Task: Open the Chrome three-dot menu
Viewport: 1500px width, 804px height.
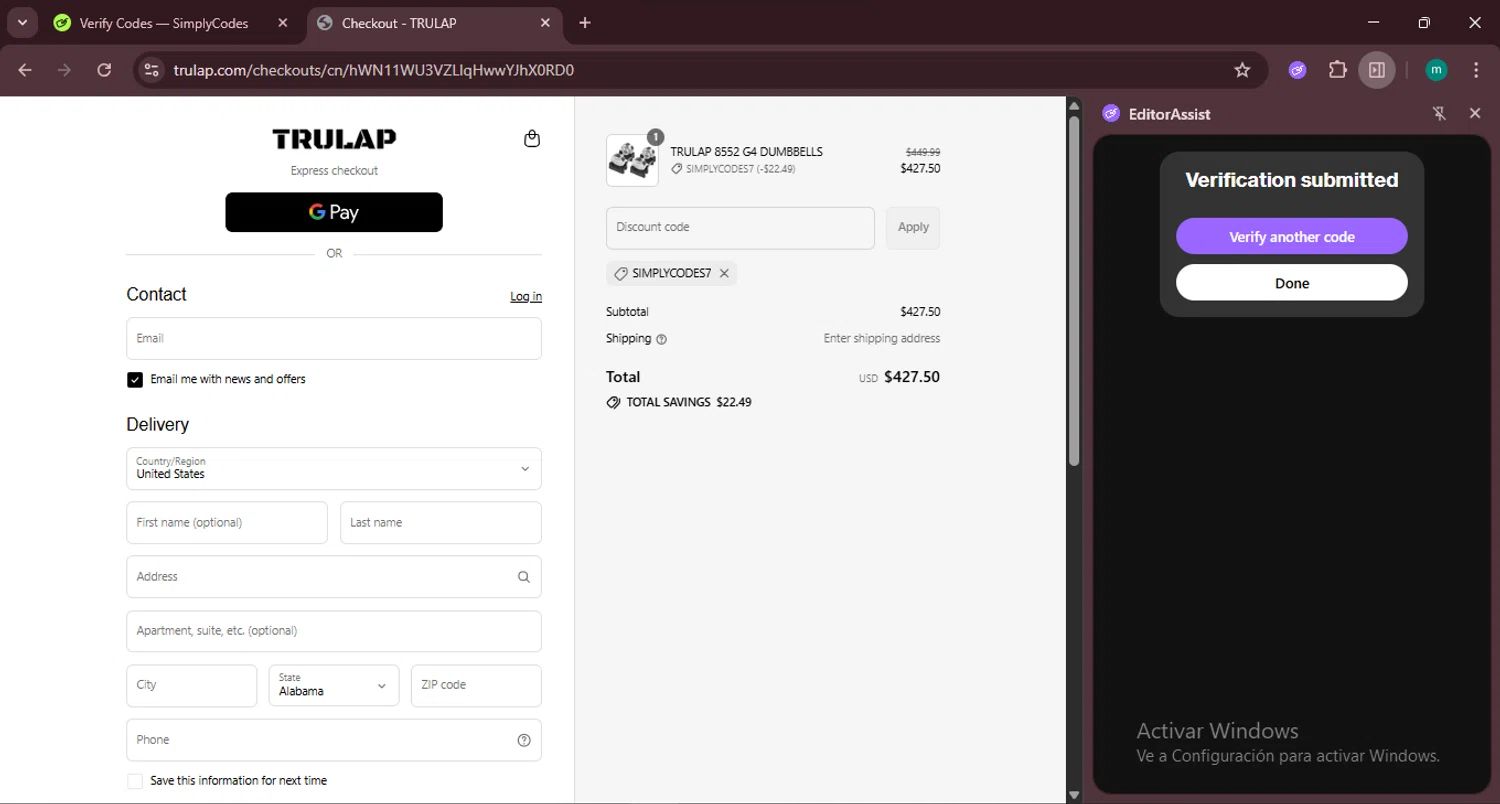Action: click(x=1476, y=70)
